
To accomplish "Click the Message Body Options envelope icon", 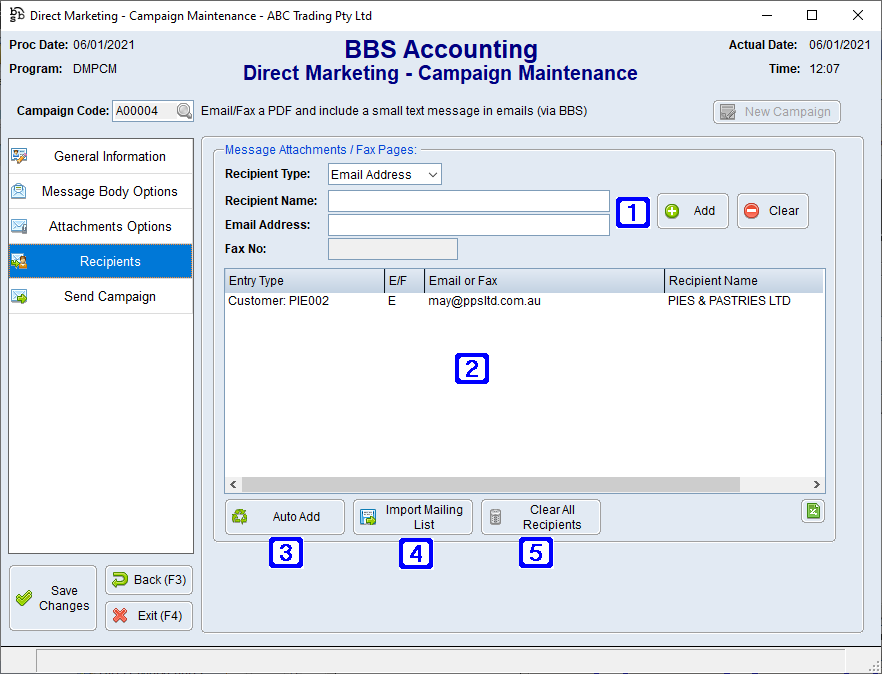I will tap(22, 191).
